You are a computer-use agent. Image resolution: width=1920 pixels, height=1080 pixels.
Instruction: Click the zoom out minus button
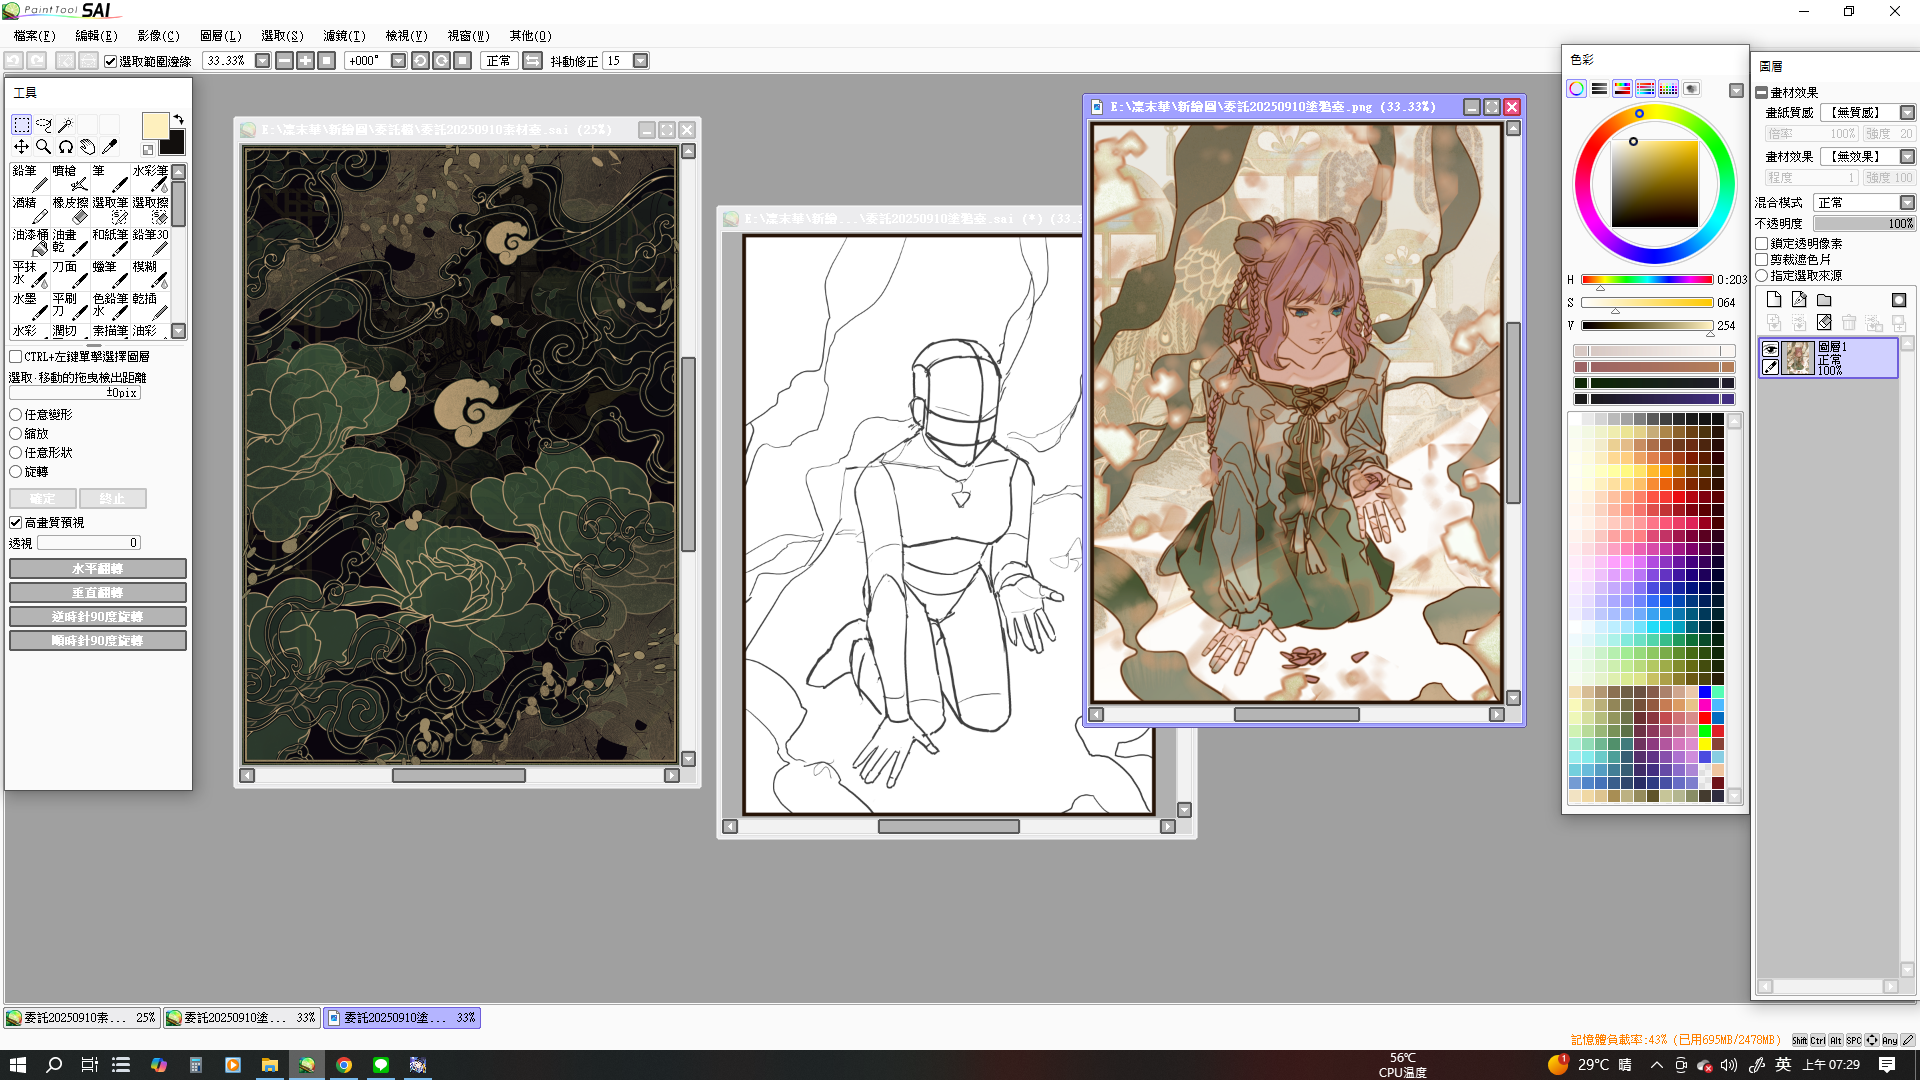284,61
